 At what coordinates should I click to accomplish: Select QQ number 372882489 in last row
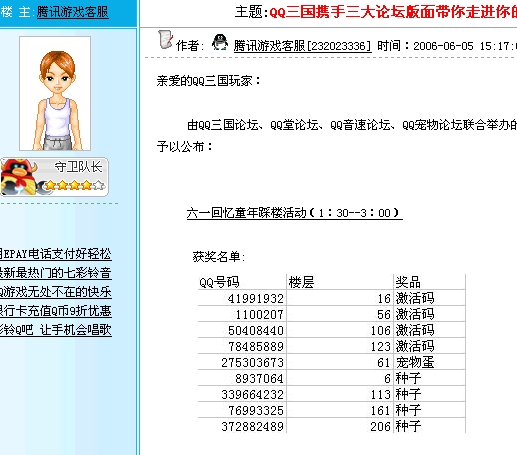click(242, 426)
